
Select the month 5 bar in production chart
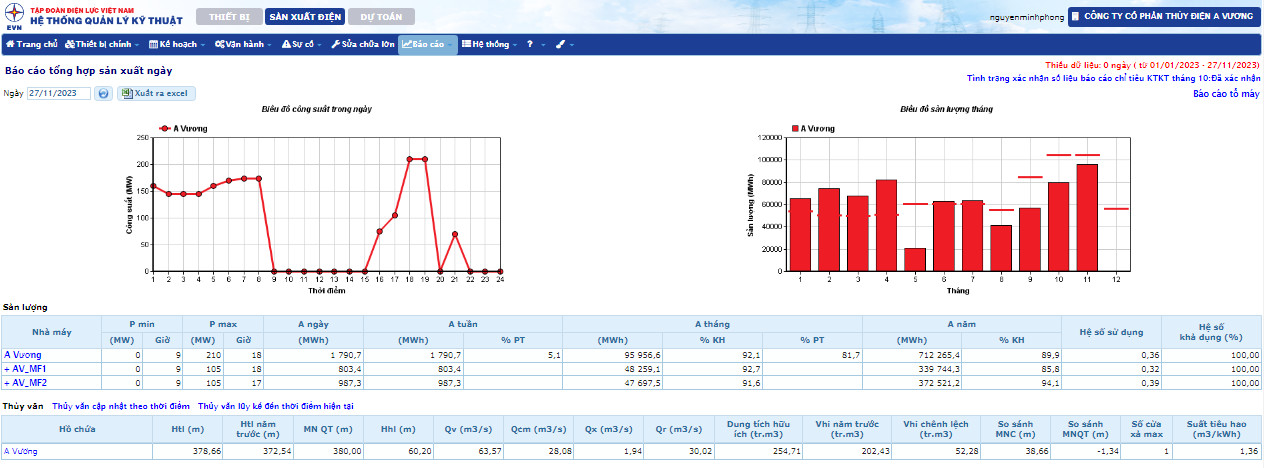(x=915, y=259)
